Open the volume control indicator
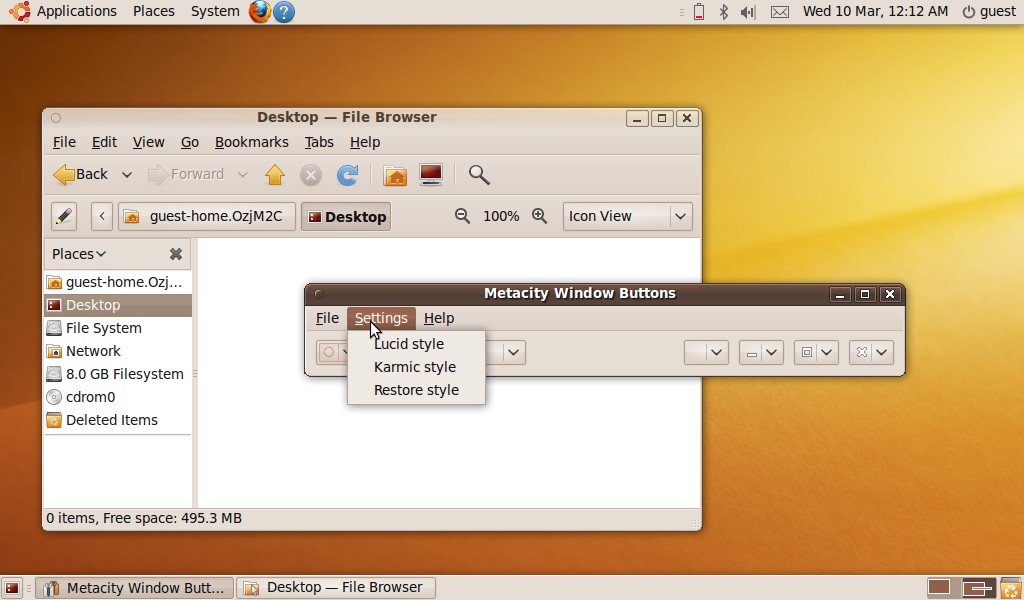 pyautogui.click(x=748, y=11)
